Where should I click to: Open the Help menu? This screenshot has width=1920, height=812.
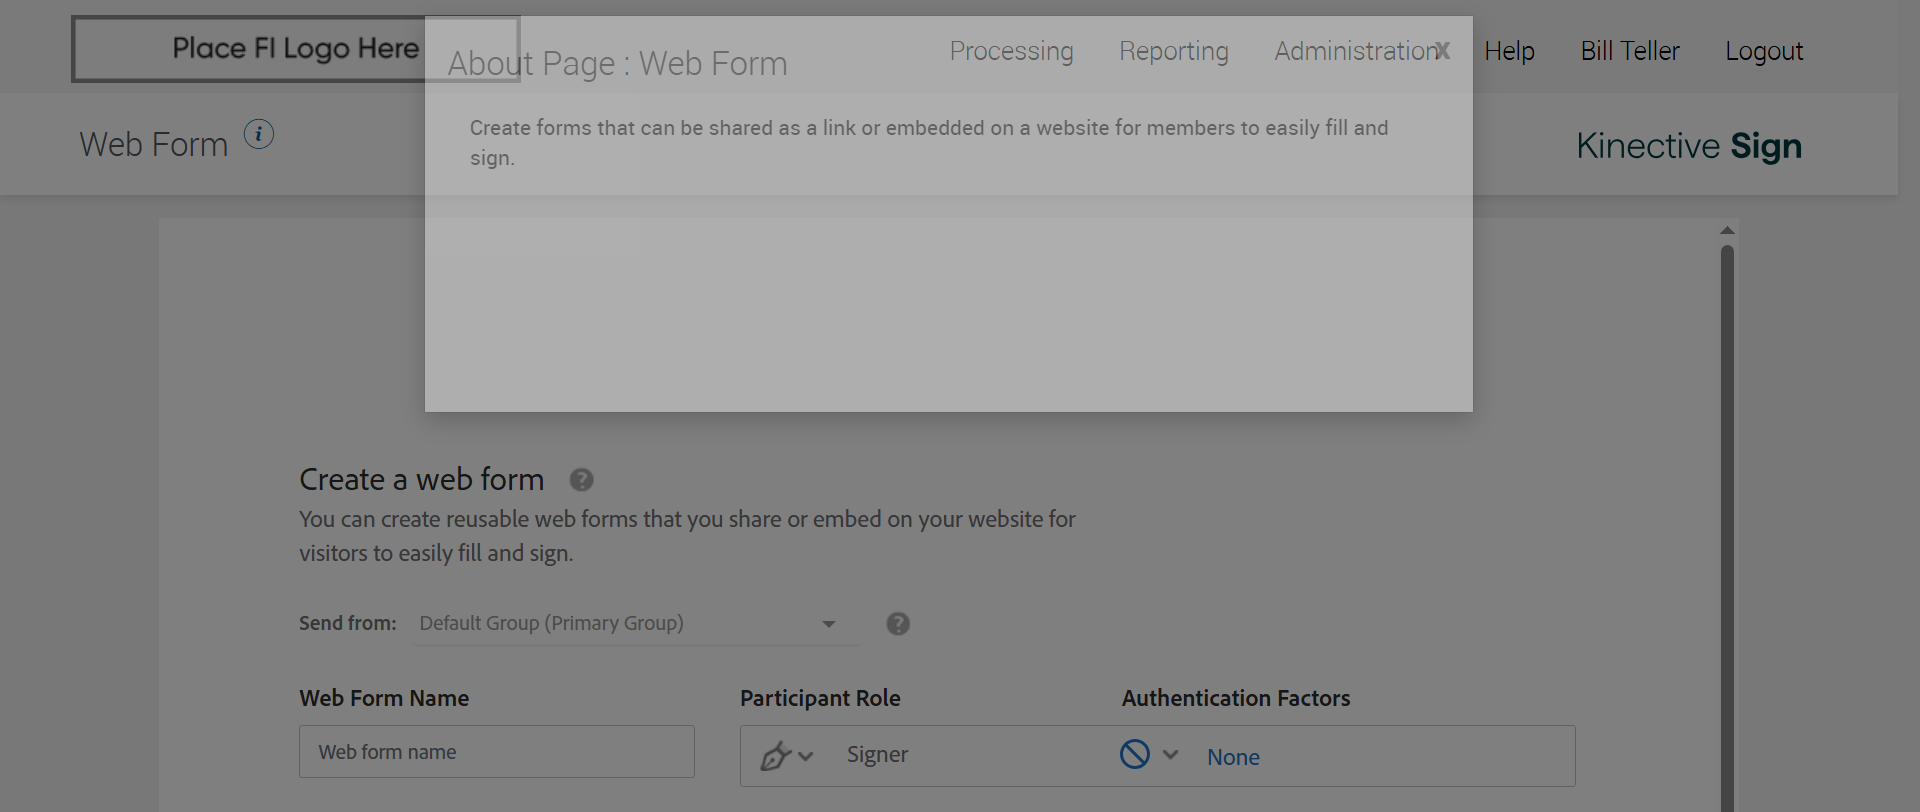1509,51
